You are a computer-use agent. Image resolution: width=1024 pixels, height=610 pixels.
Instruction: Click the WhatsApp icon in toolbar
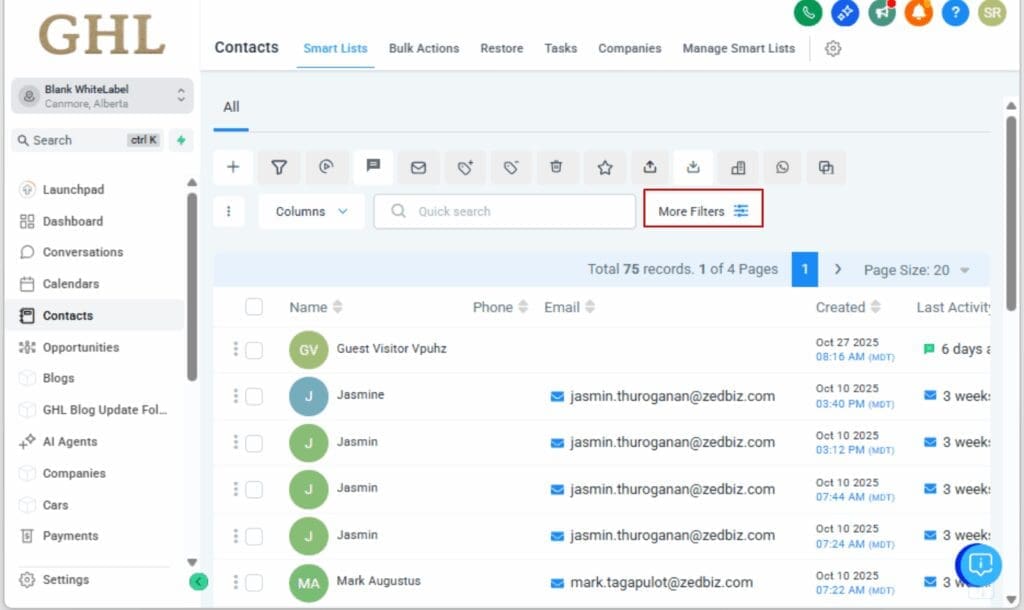point(782,167)
